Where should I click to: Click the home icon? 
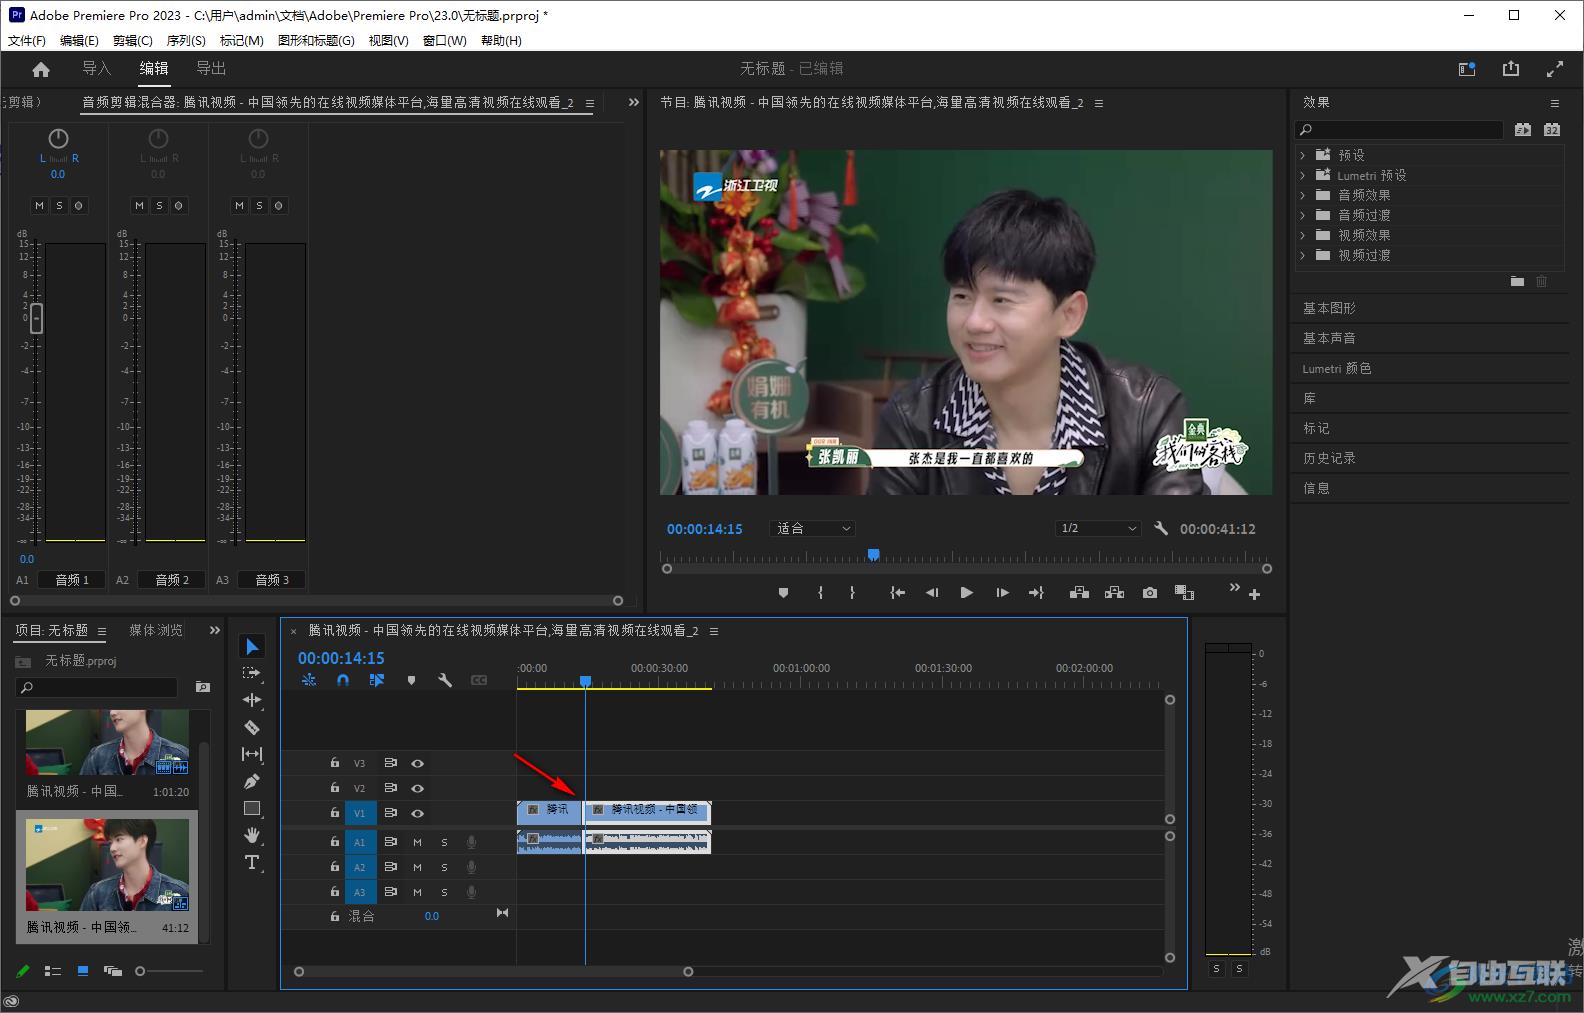pyautogui.click(x=41, y=69)
